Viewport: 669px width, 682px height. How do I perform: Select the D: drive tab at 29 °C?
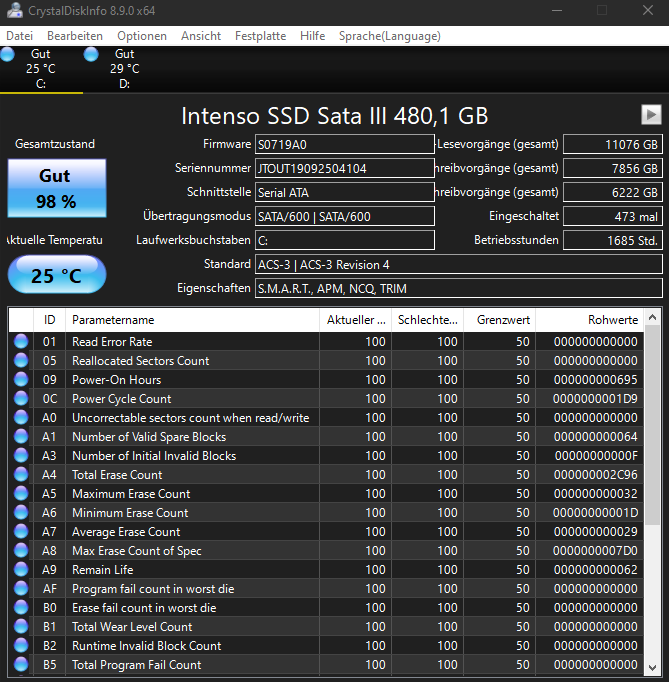125,69
